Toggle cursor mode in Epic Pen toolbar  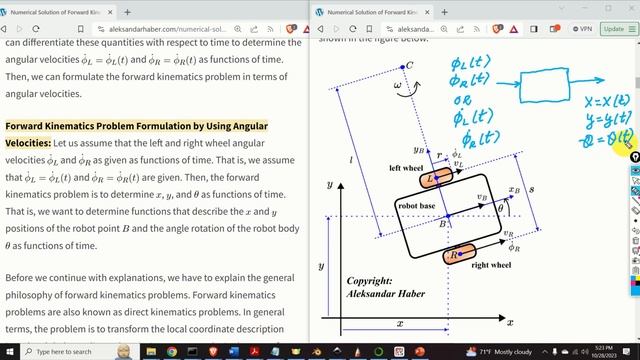click(x=636, y=180)
